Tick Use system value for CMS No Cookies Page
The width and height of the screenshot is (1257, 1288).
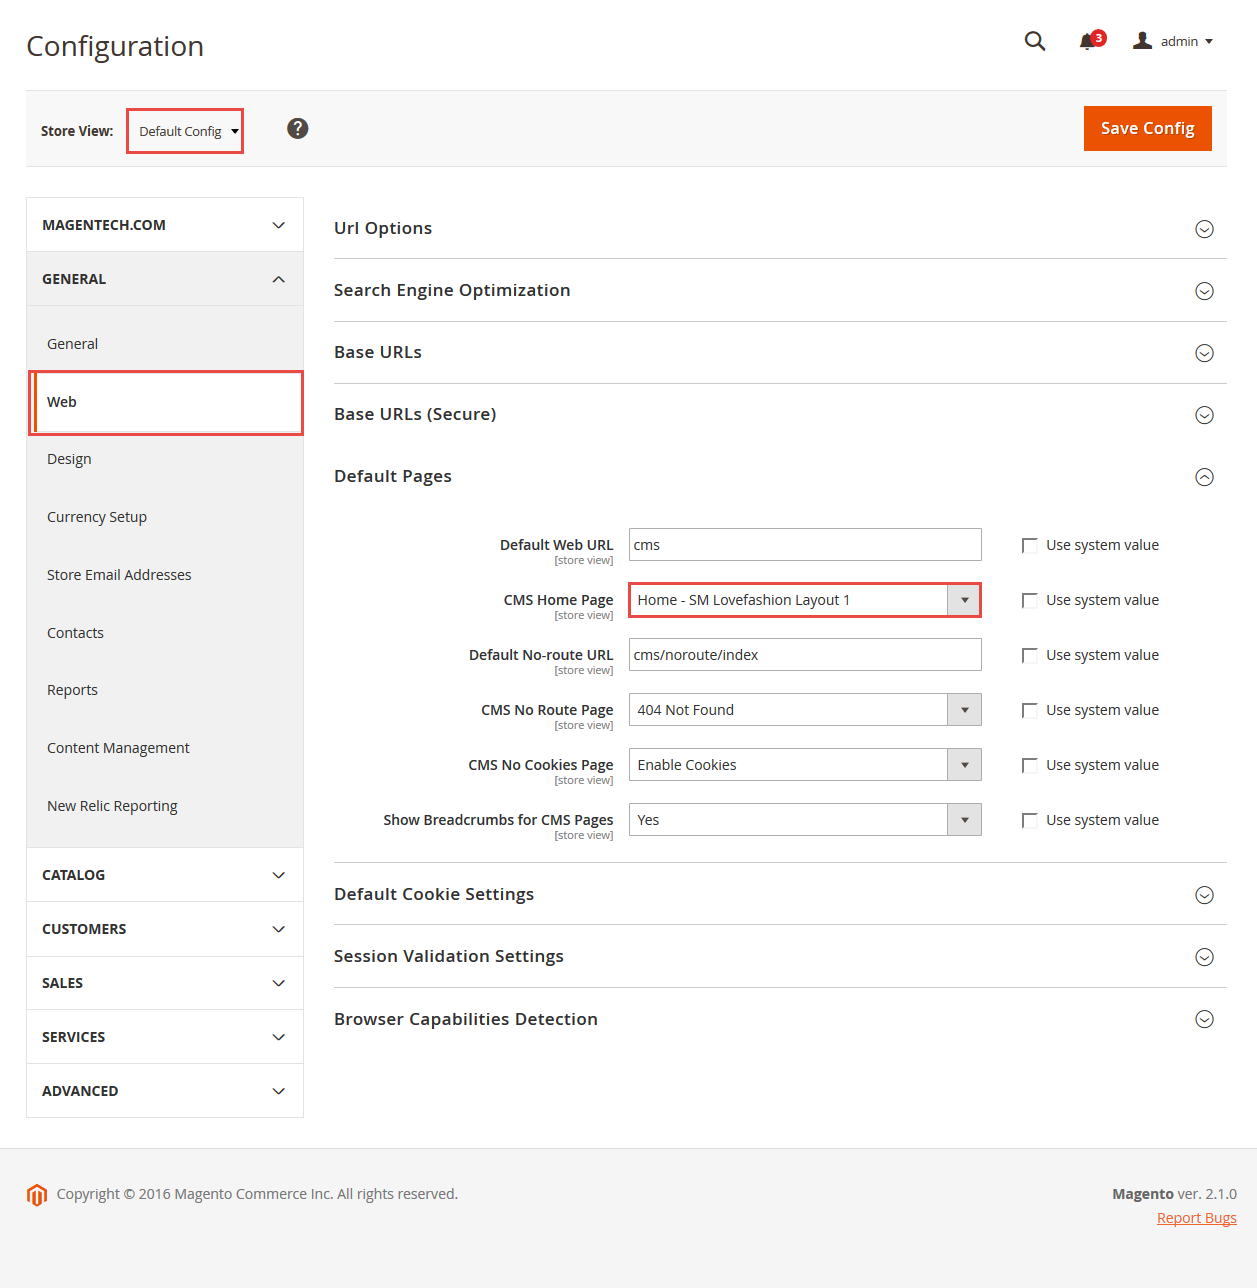pyautogui.click(x=1029, y=765)
